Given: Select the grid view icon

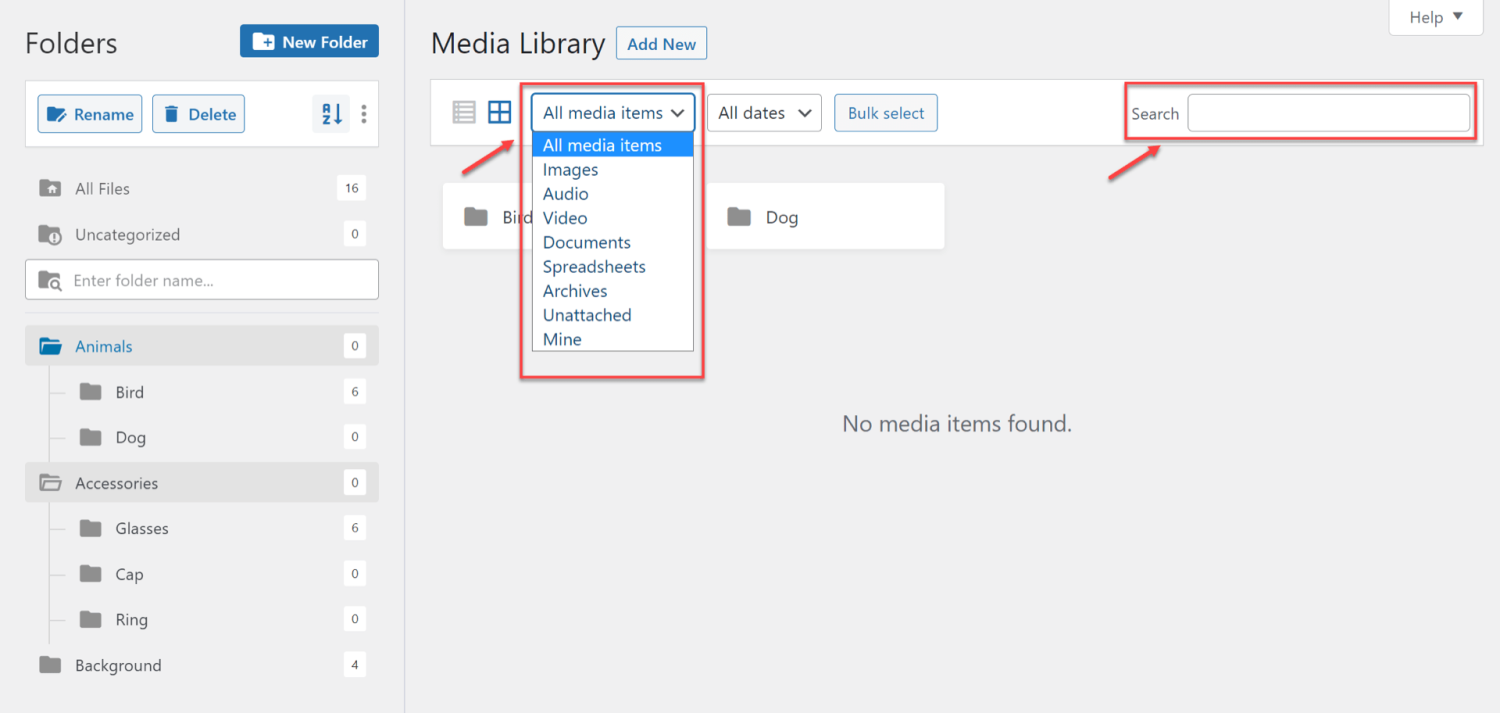Looking at the screenshot, I should [499, 112].
